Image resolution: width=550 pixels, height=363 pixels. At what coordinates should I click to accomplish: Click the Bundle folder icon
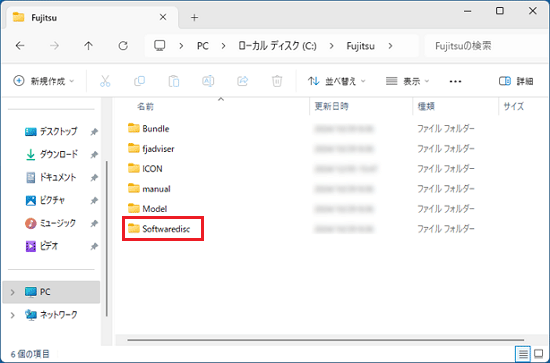click(x=134, y=128)
